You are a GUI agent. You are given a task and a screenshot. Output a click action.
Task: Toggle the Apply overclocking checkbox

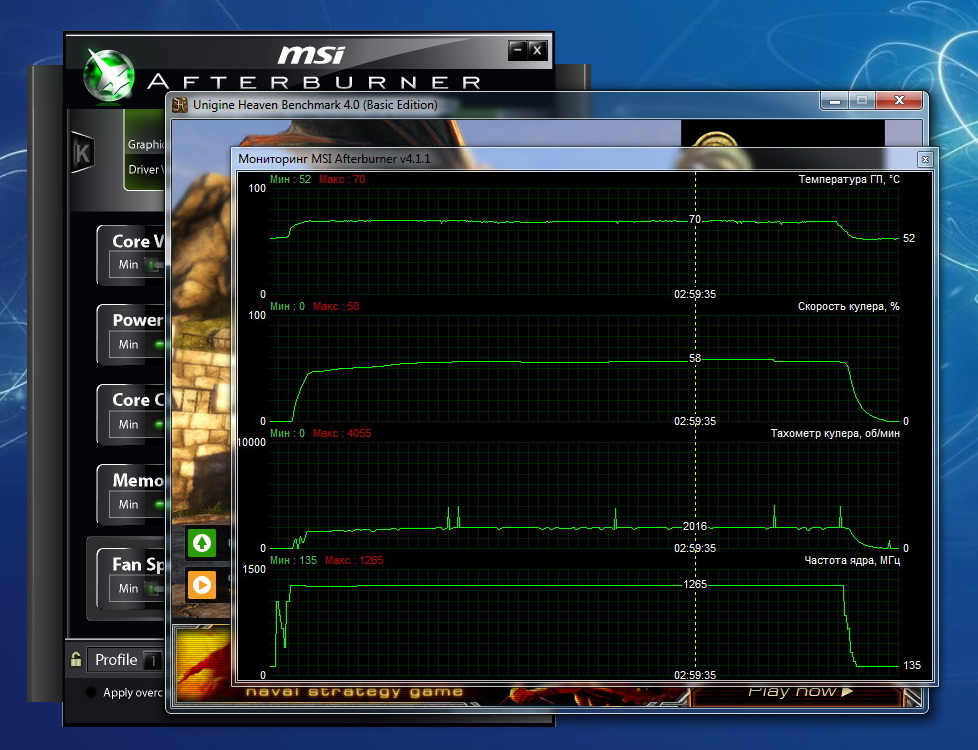[91, 692]
